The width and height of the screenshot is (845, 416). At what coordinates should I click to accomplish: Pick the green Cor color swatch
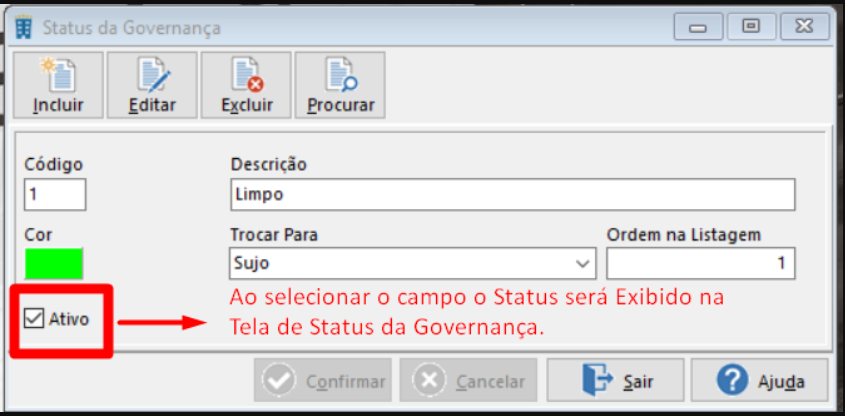(x=53, y=263)
